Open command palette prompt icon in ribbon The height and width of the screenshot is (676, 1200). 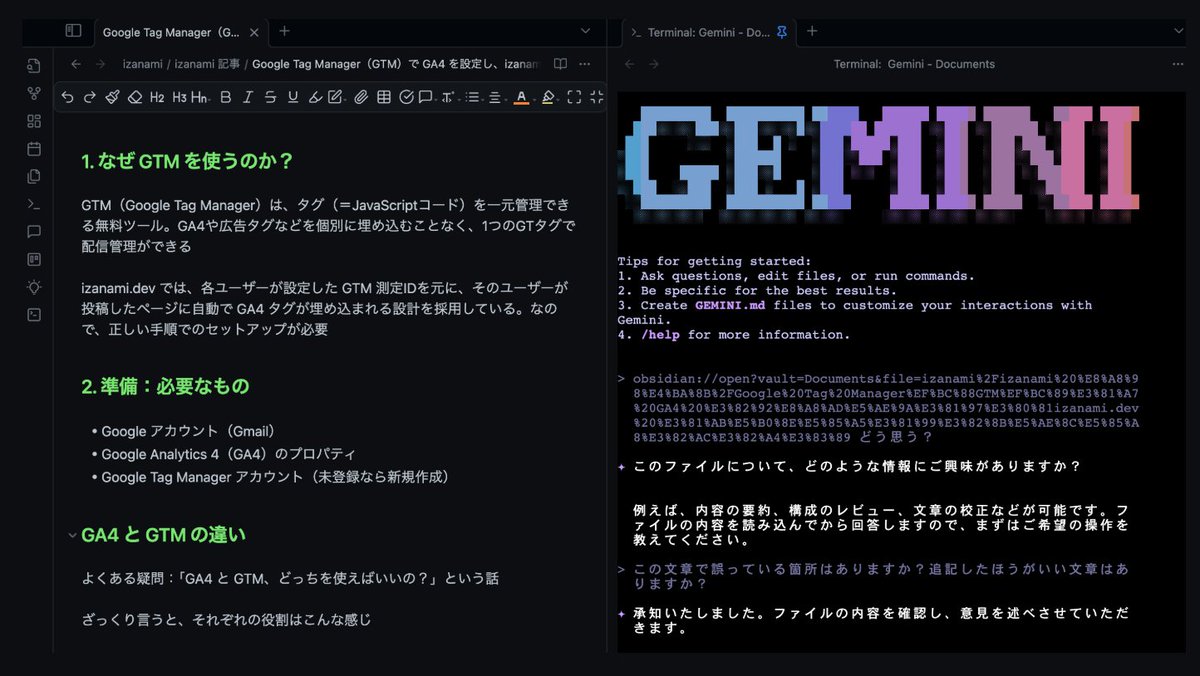pyautogui.click(x=34, y=204)
